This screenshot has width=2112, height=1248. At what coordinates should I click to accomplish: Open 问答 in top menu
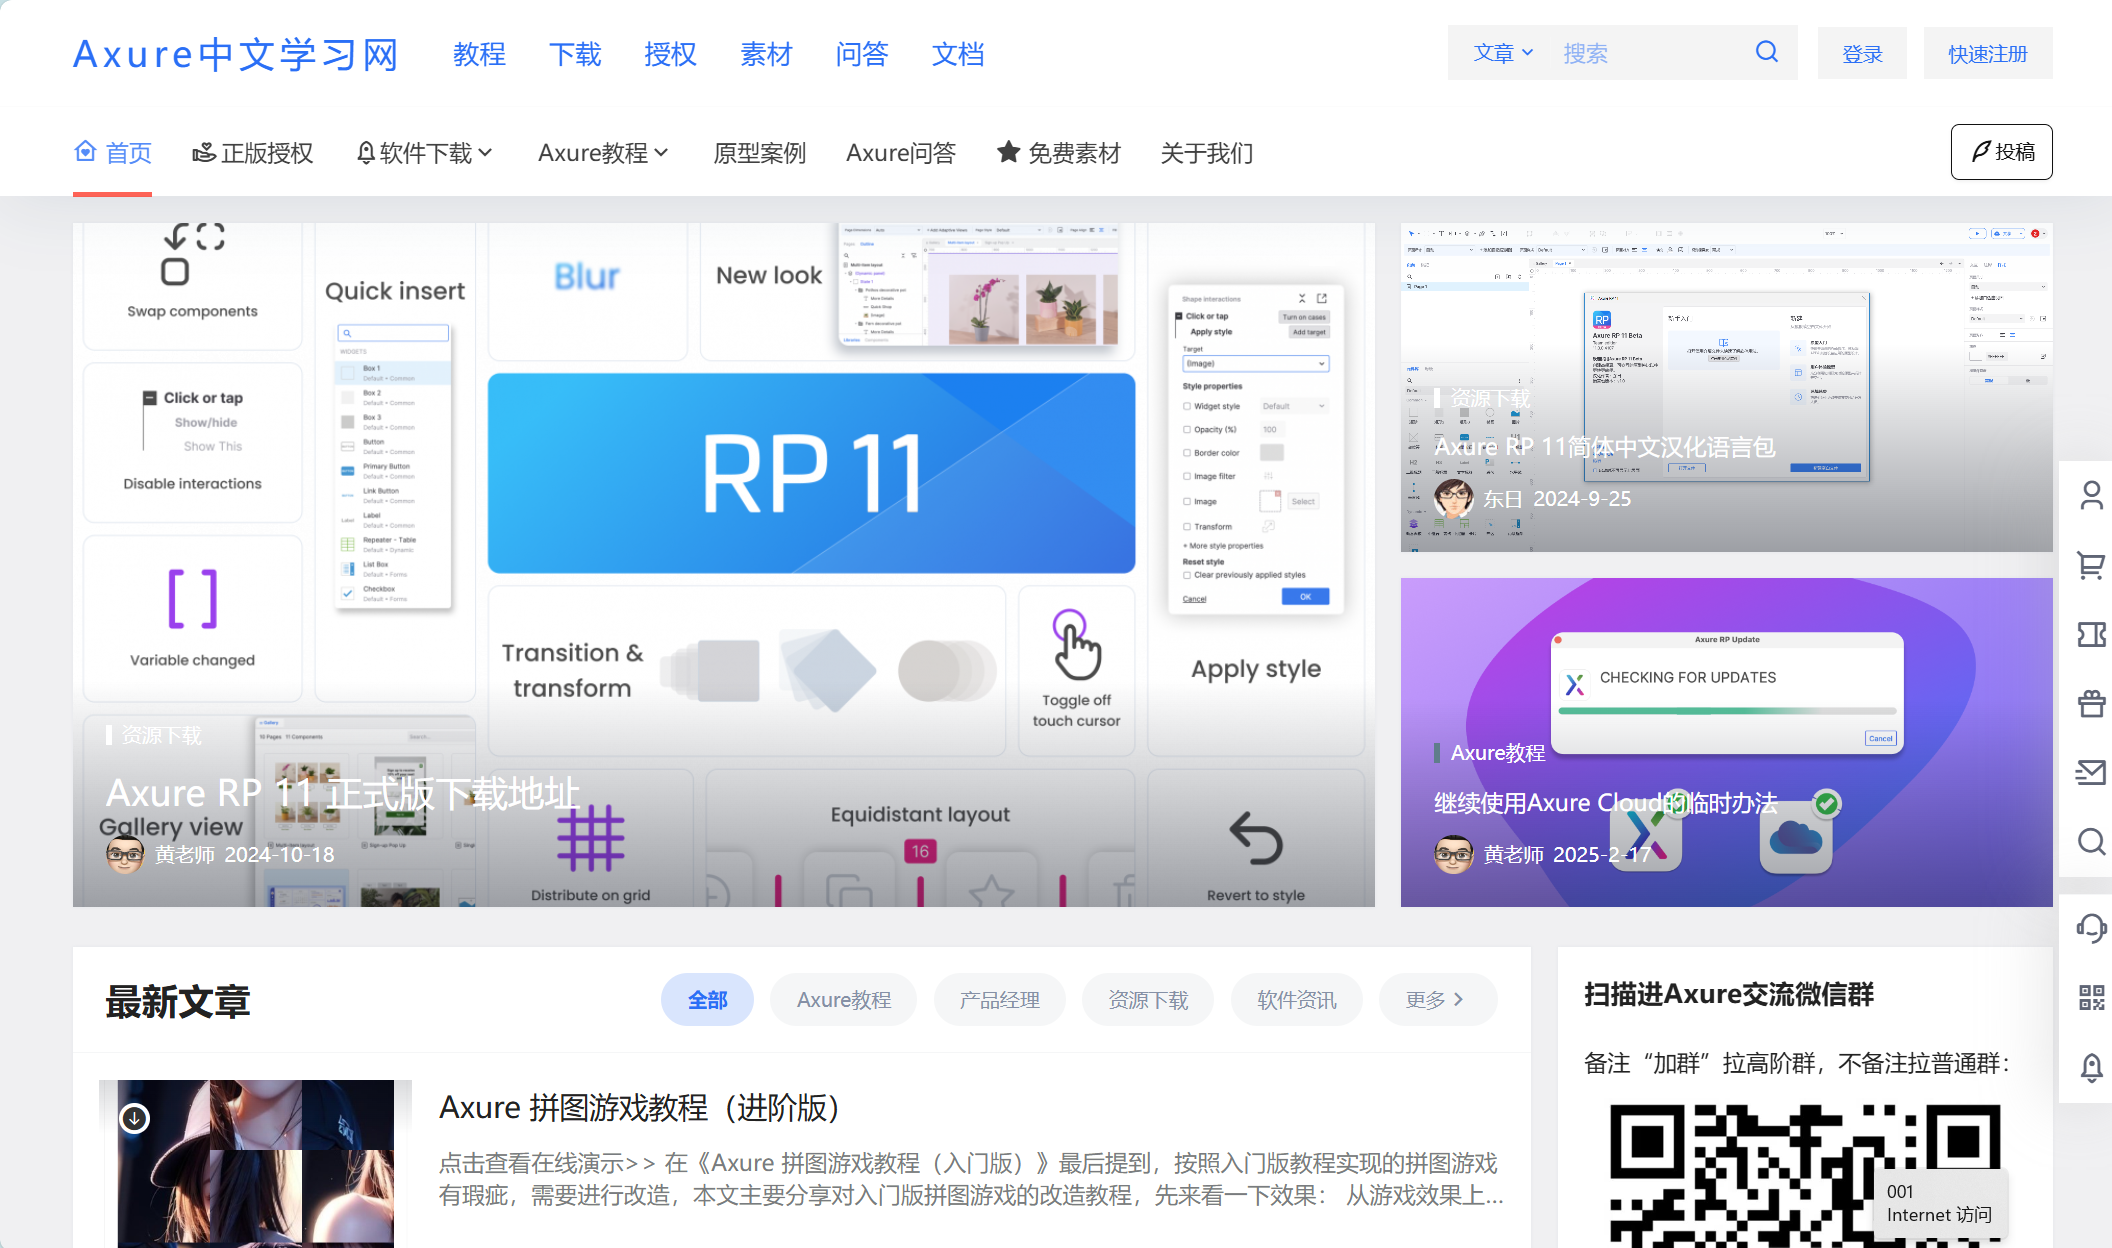coord(862,54)
